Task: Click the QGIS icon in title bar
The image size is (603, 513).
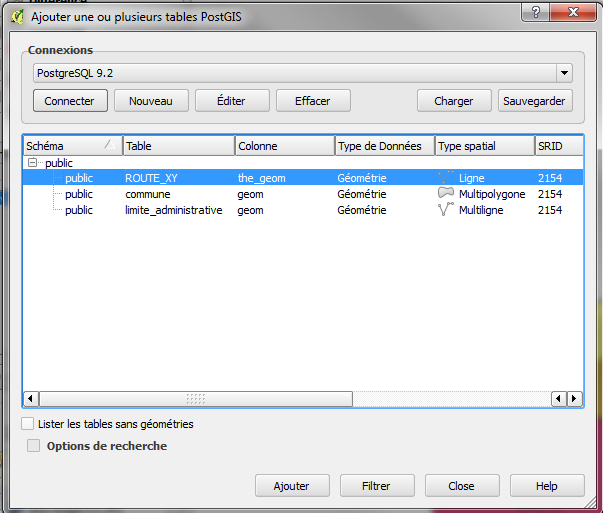Action: [x=16, y=16]
